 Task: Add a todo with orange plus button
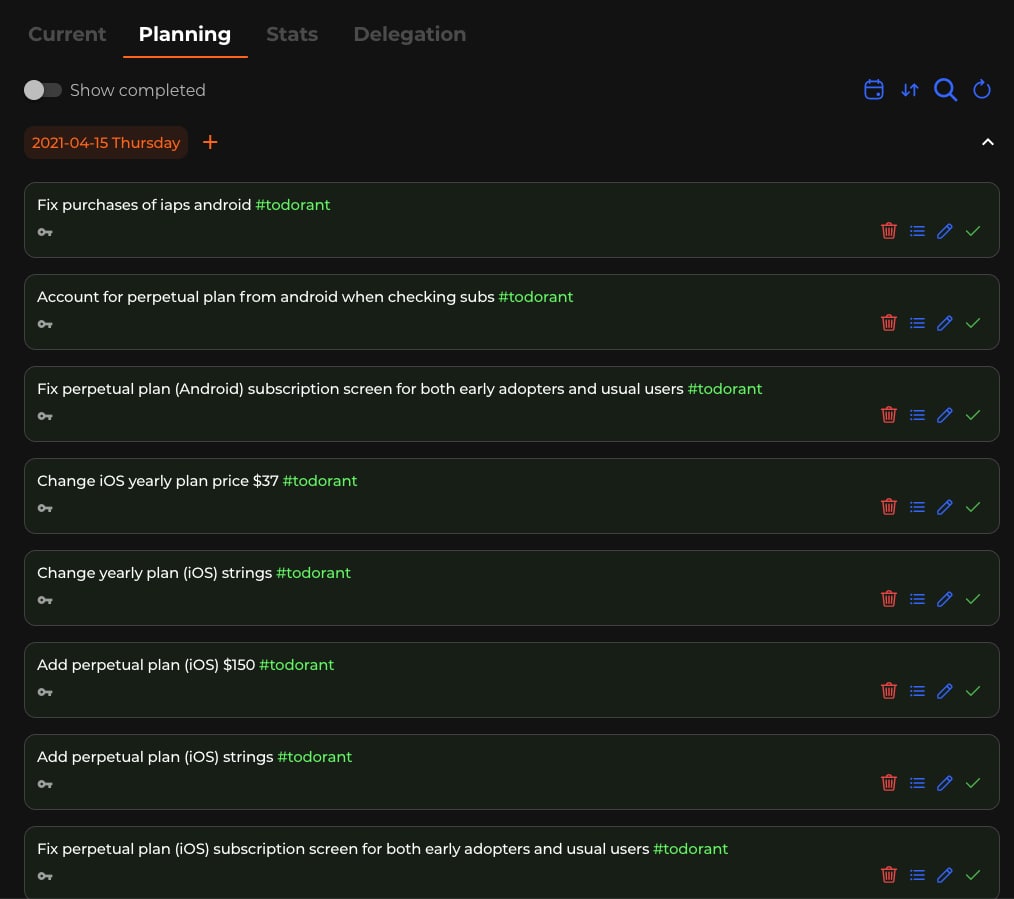[x=210, y=142]
